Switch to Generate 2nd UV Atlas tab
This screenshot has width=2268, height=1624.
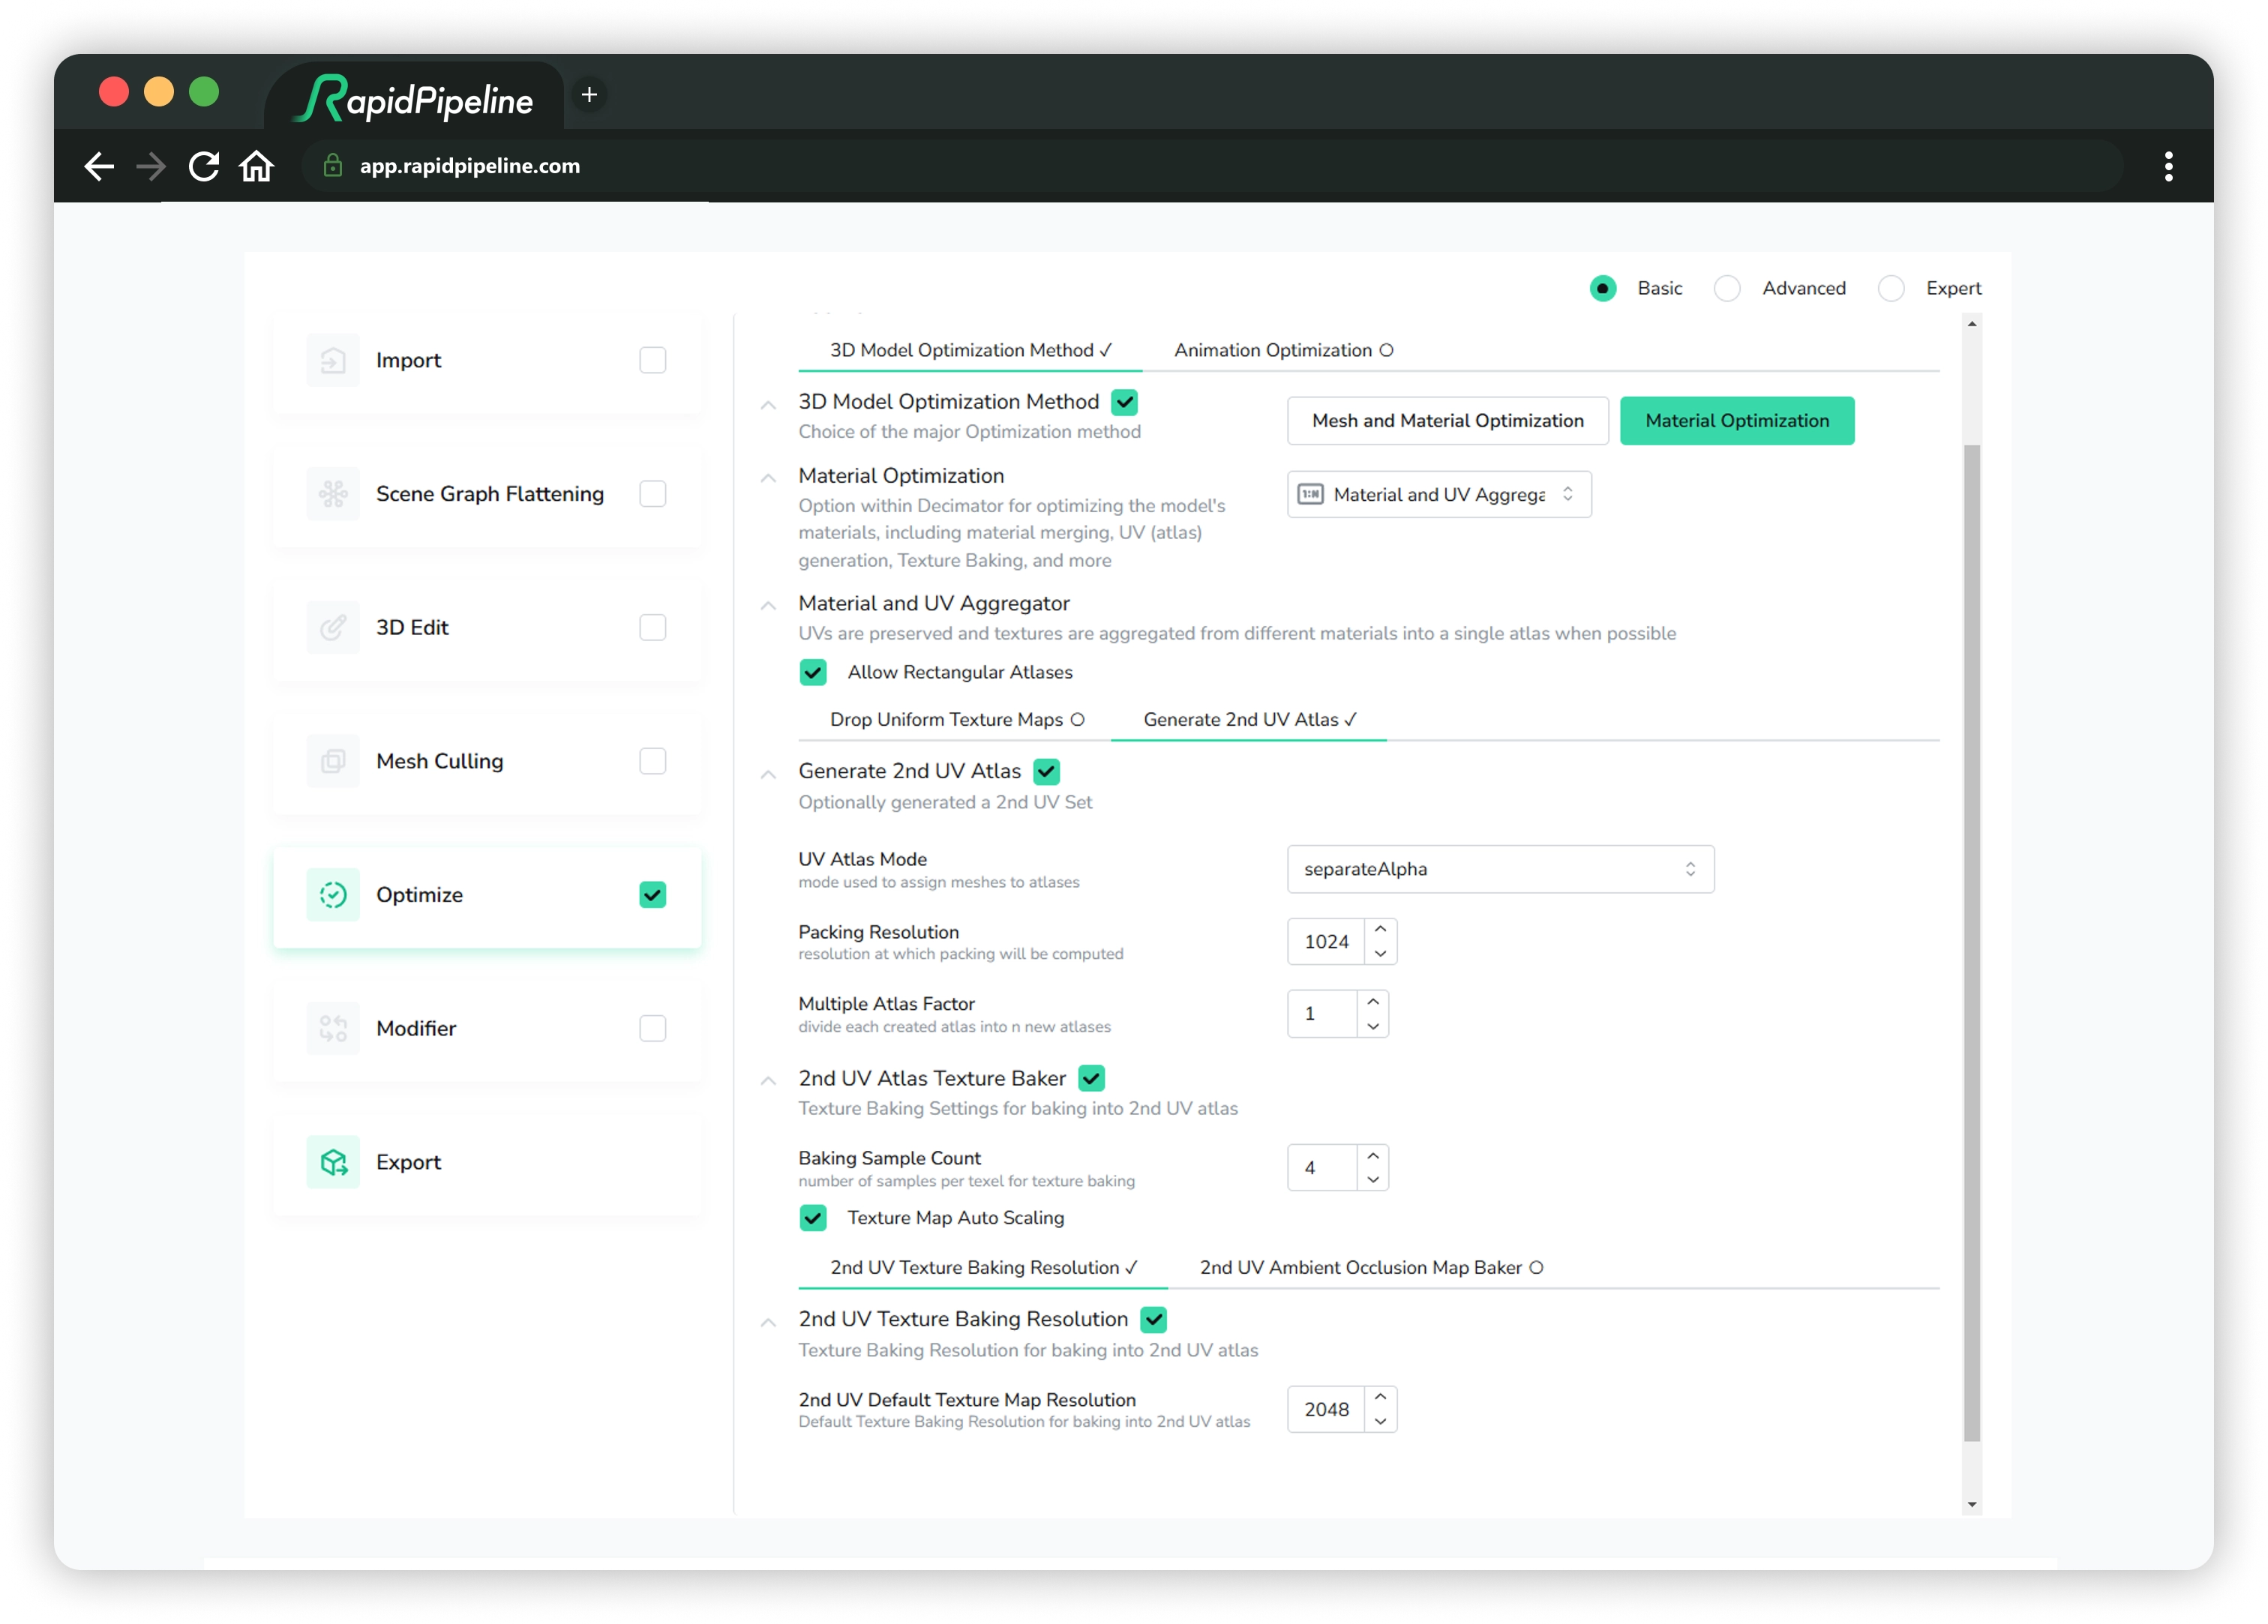click(x=1249, y=720)
